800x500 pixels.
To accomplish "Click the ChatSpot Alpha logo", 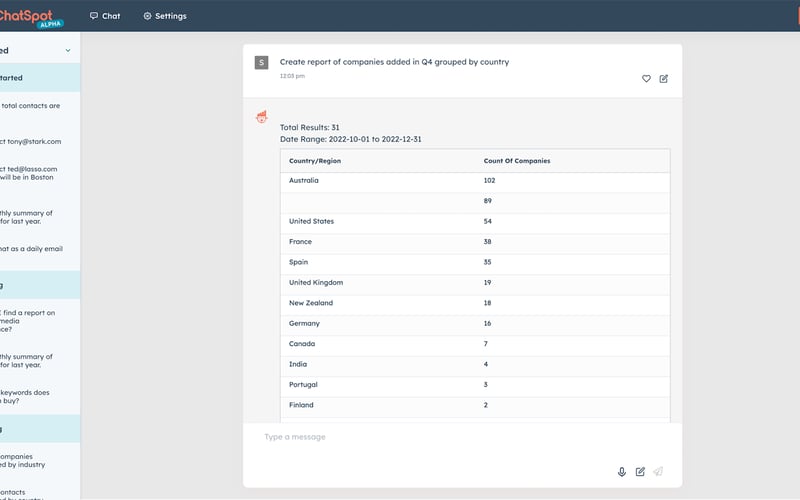I will [x=31, y=18].
